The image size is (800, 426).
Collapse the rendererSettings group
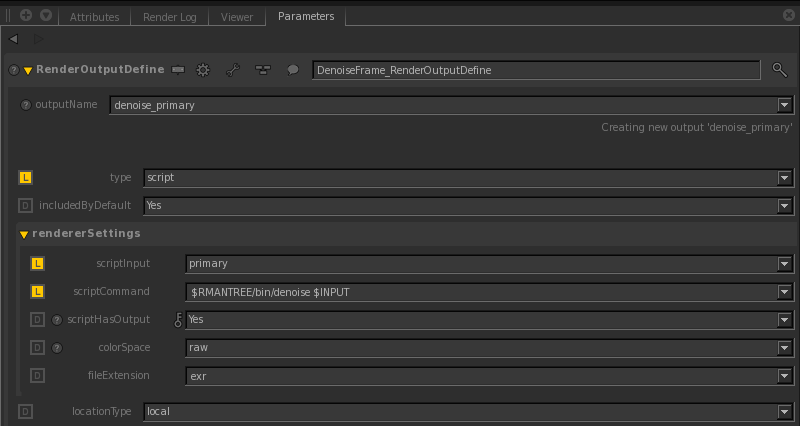coord(24,234)
